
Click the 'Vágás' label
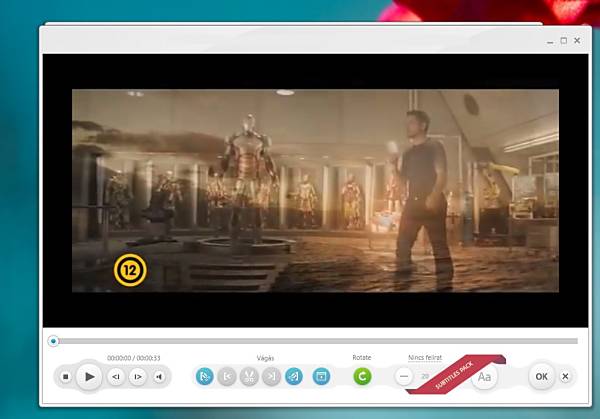(265, 358)
